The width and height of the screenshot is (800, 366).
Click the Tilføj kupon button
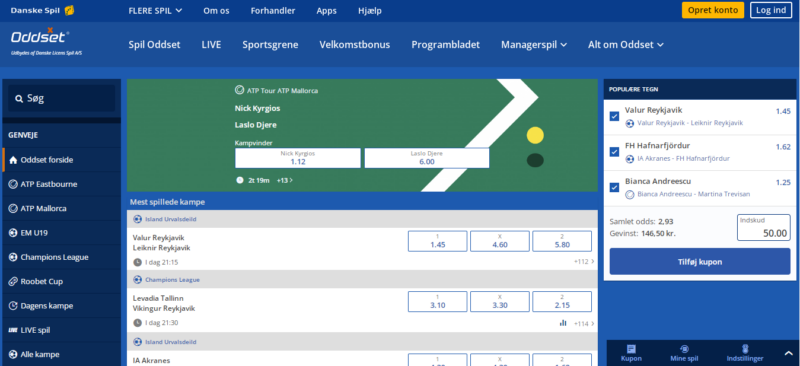point(699,262)
